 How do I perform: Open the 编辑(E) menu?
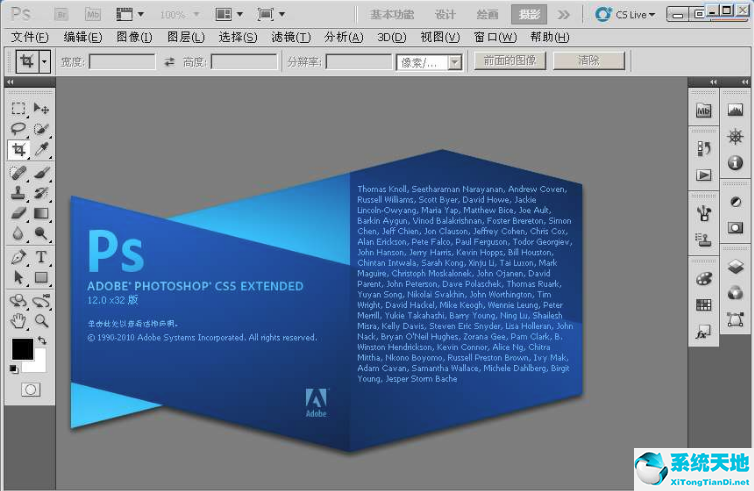(83, 37)
